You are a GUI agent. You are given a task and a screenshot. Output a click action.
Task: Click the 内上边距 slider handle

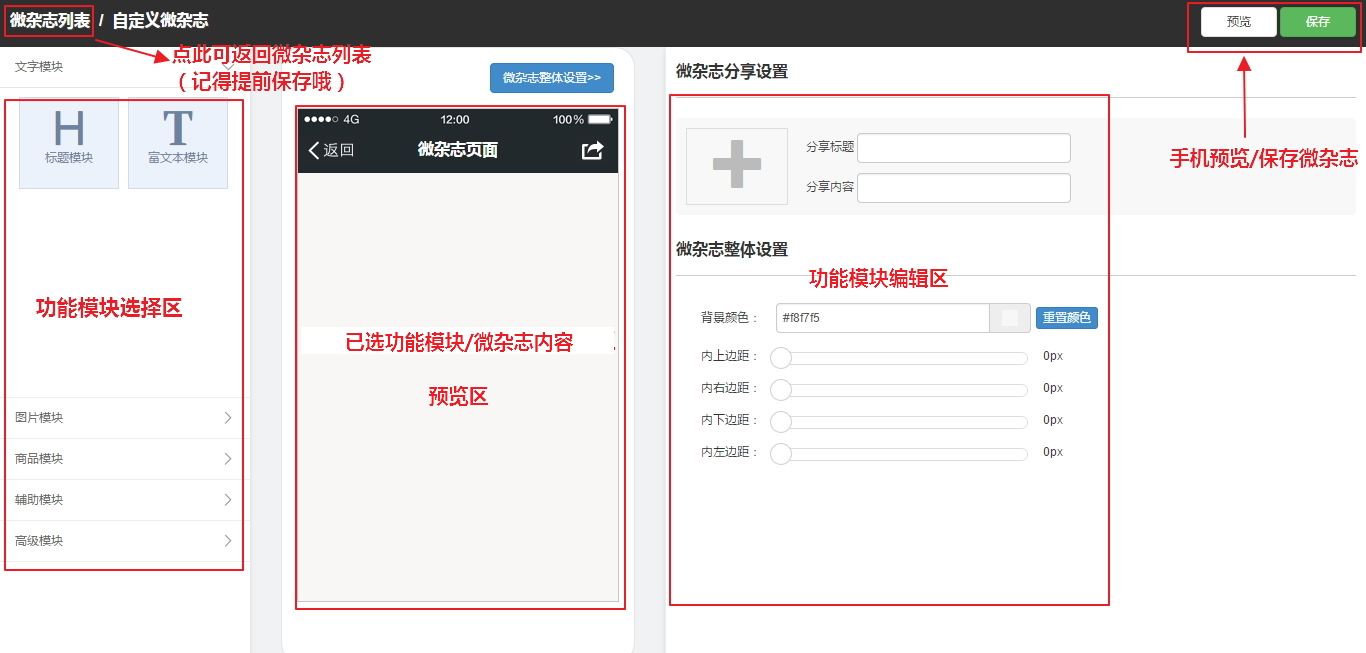click(781, 358)
